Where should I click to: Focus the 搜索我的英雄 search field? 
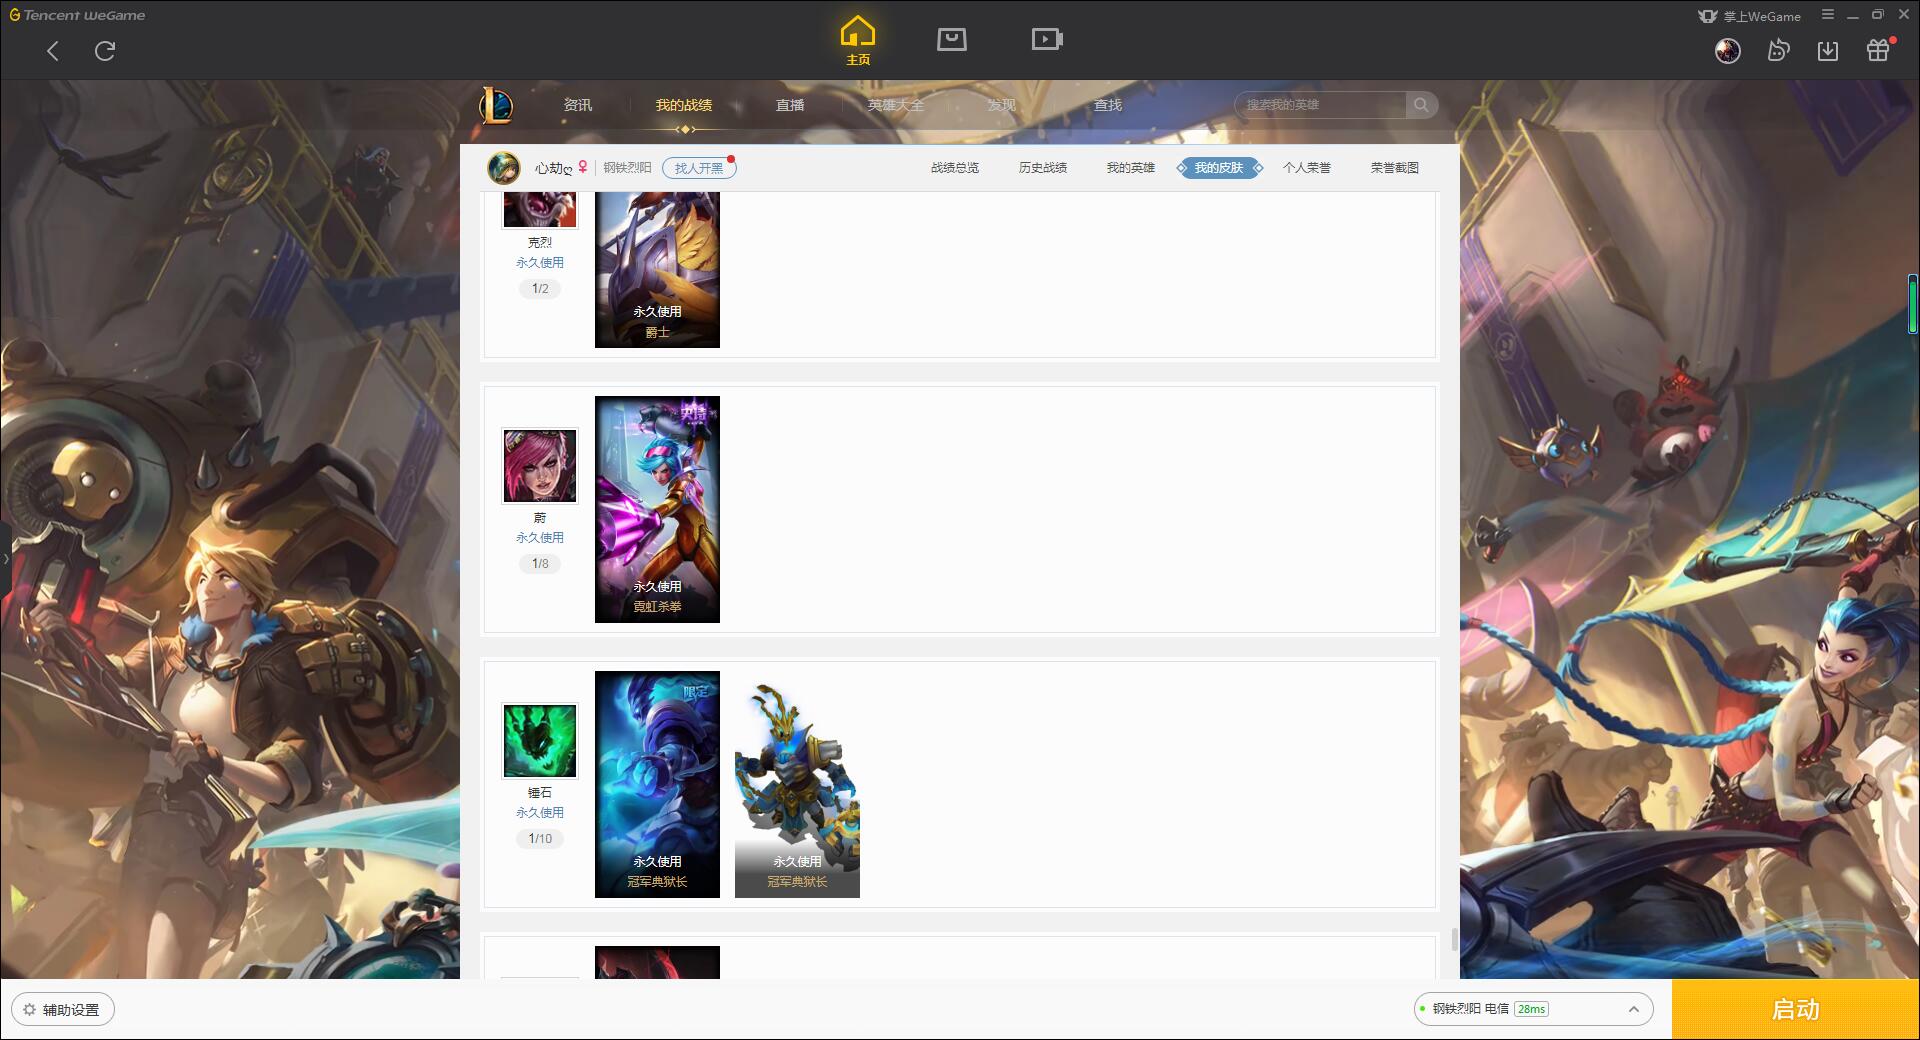(x=1320, y=105)
